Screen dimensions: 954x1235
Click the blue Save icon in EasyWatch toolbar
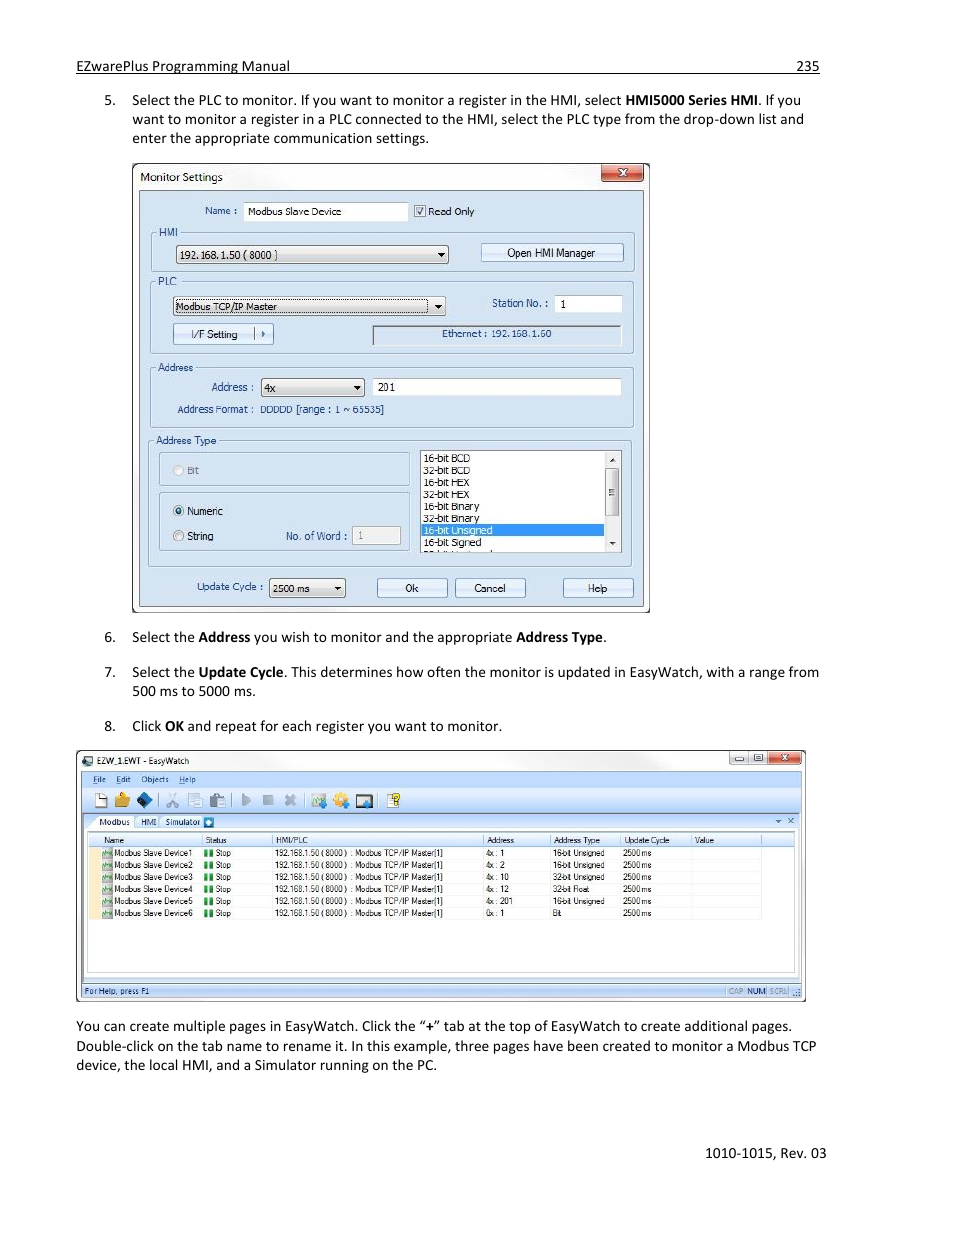[145, 800]
